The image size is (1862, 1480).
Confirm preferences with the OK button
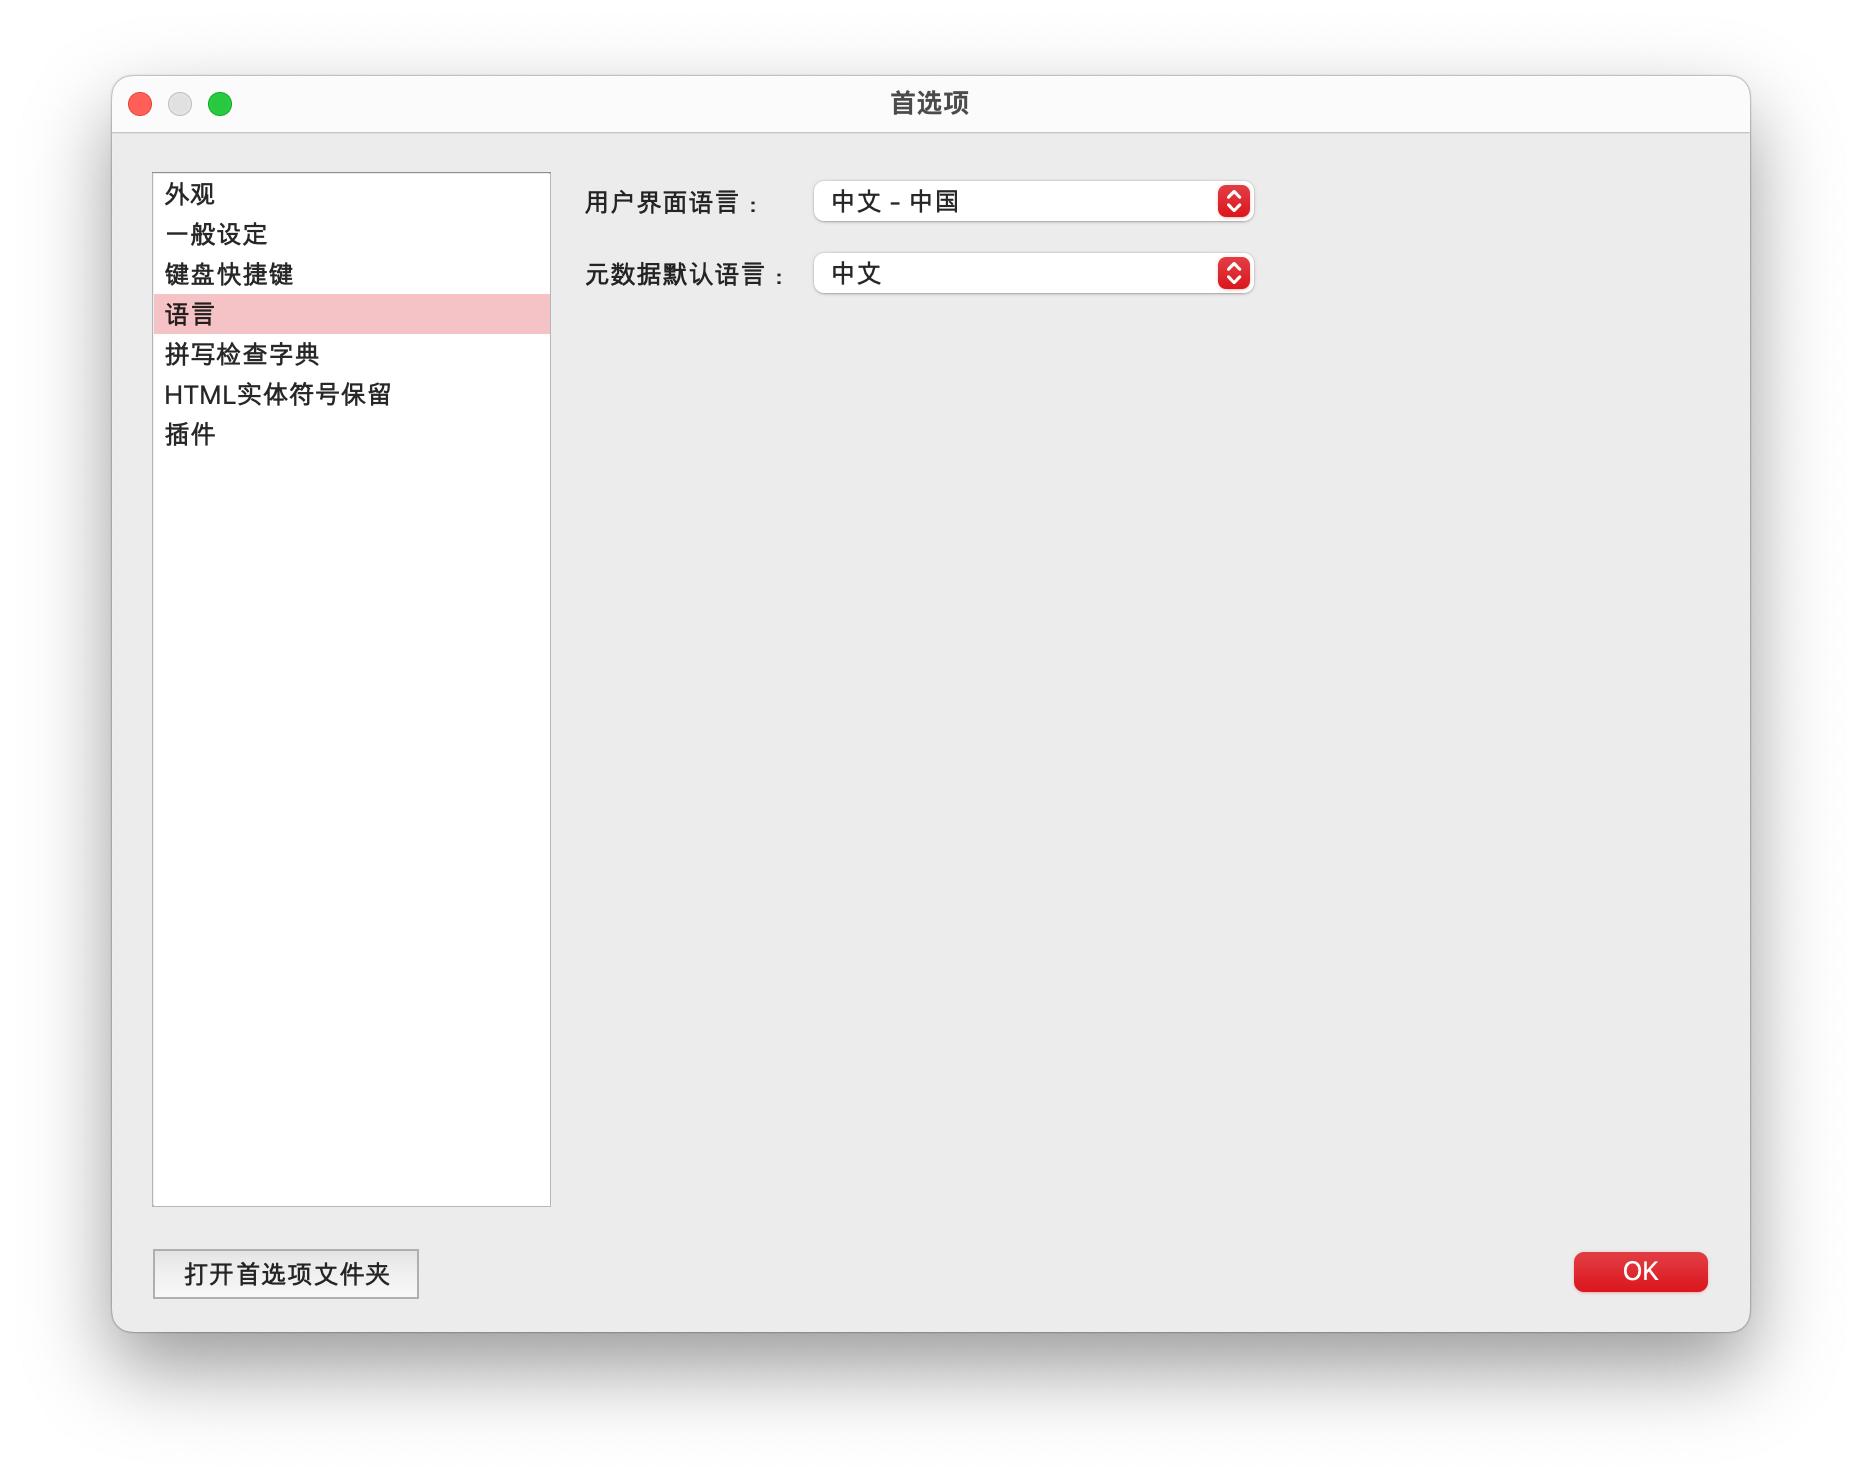[1639, 1270]
